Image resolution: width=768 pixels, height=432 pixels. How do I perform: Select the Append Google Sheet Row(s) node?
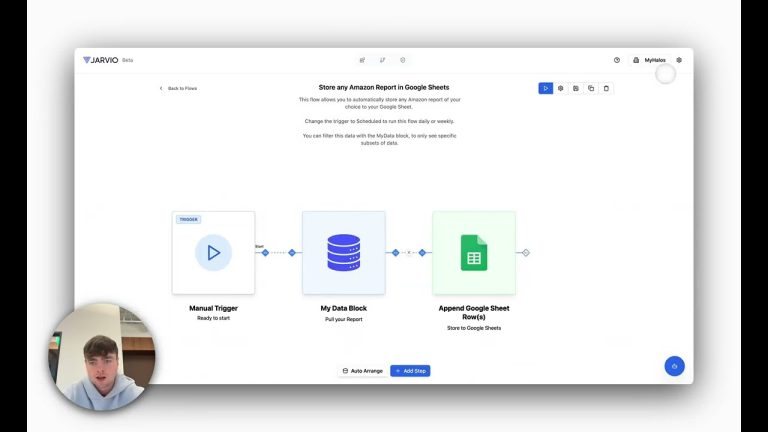(x=474, y=253)
